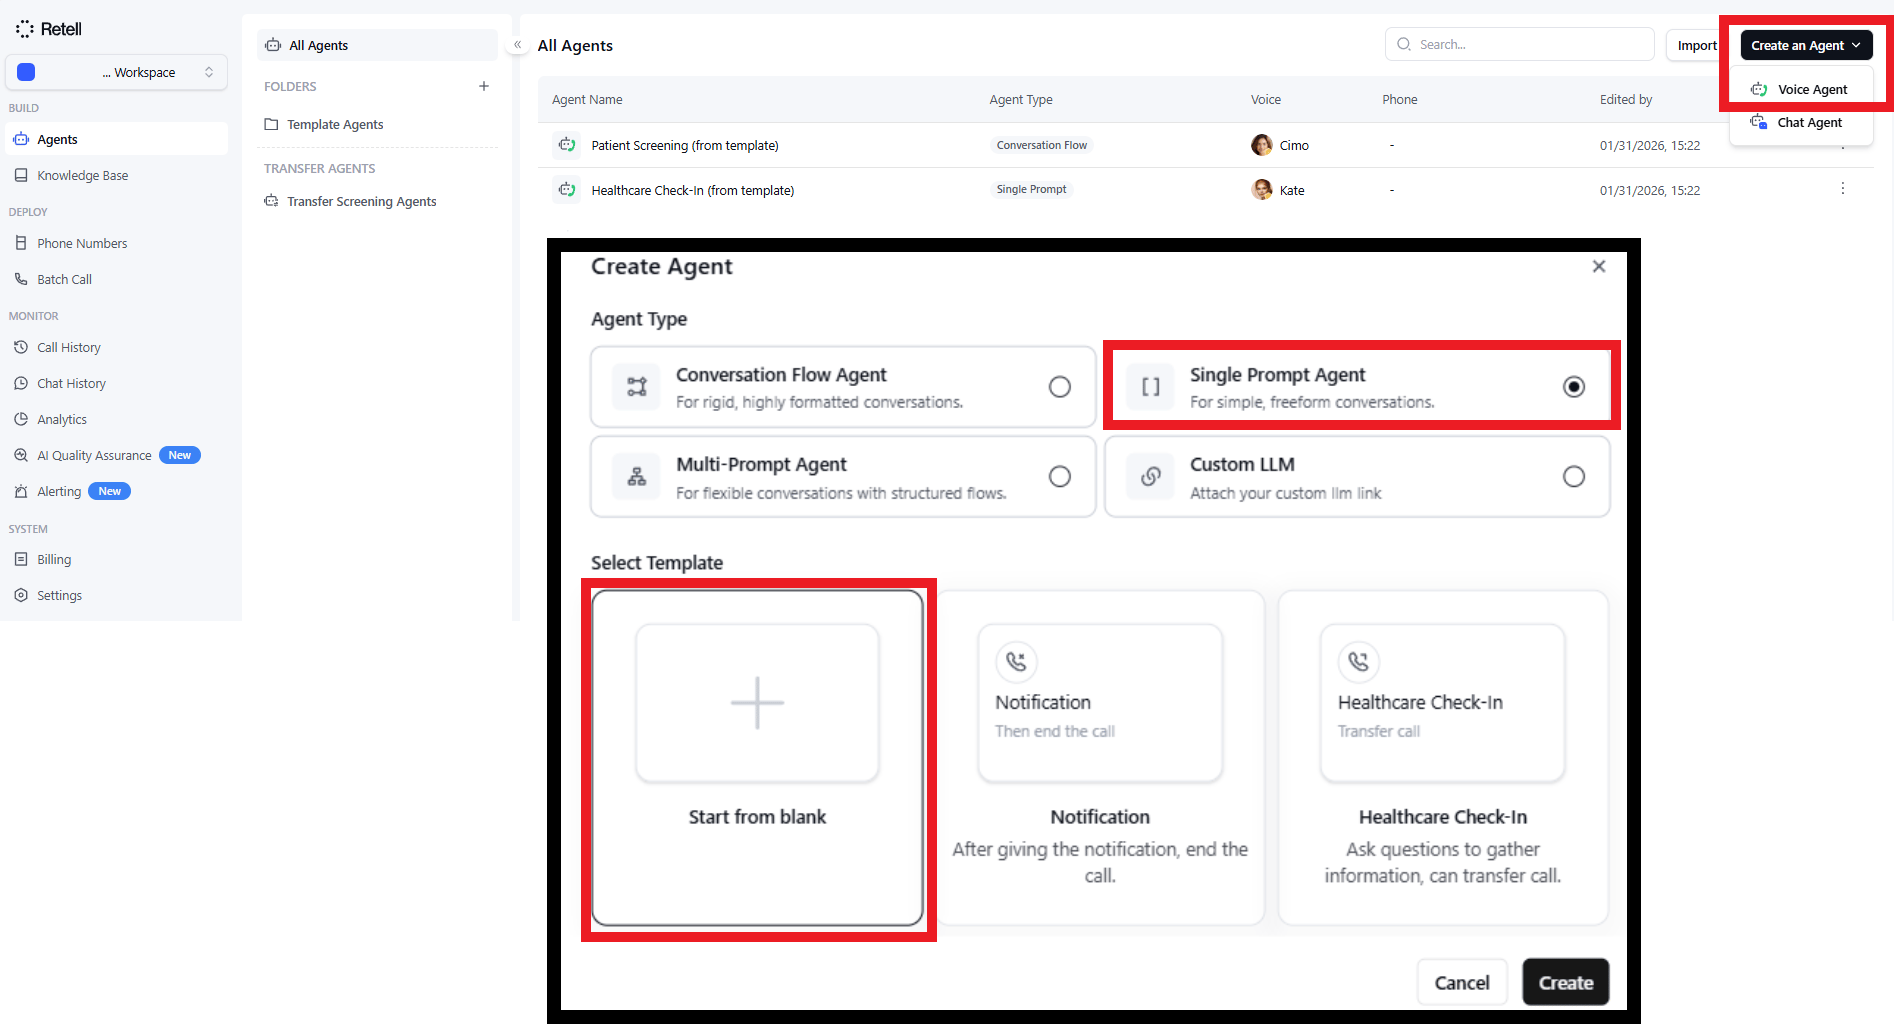This screenshot has height=1024, width=1894.
Task: Click the Single Prompt Agent brackets icon
Action: [x=1151, y=387]
